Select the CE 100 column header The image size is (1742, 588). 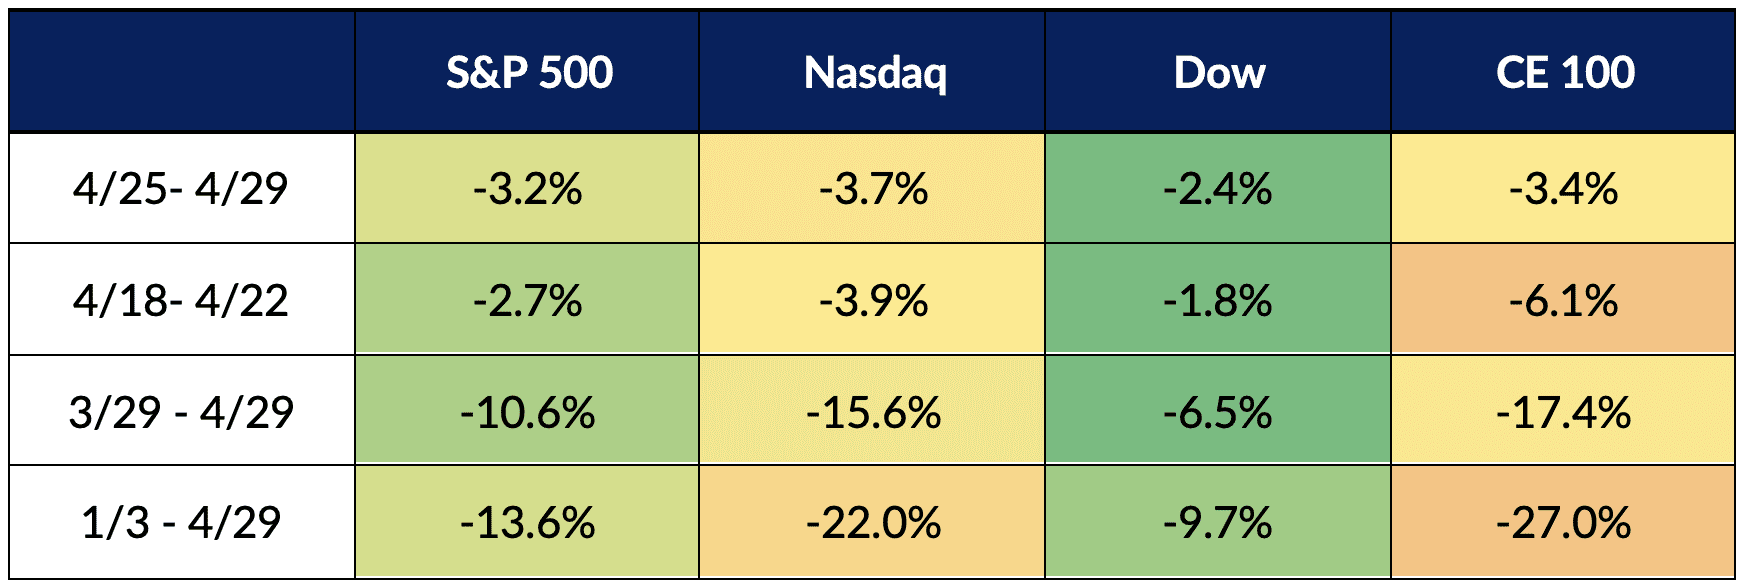pos(1564,72)
